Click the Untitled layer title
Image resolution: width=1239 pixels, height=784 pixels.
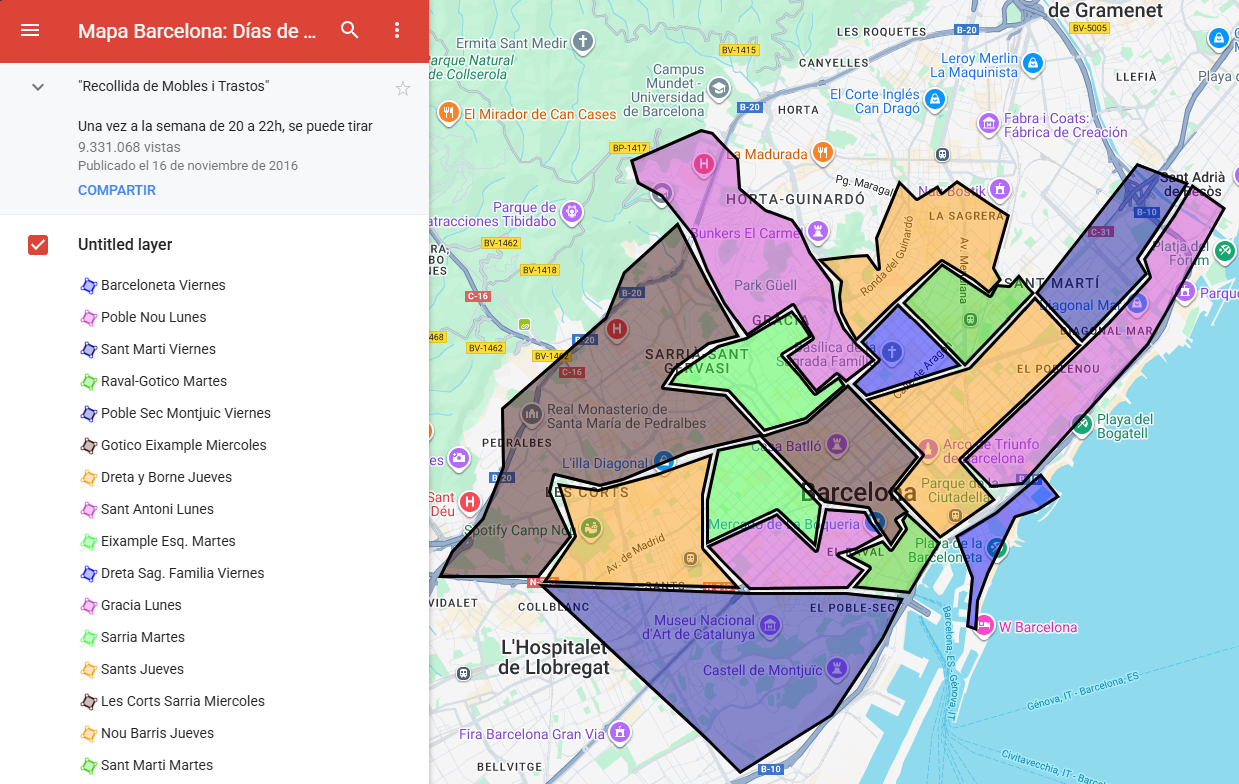click(125, 245)
